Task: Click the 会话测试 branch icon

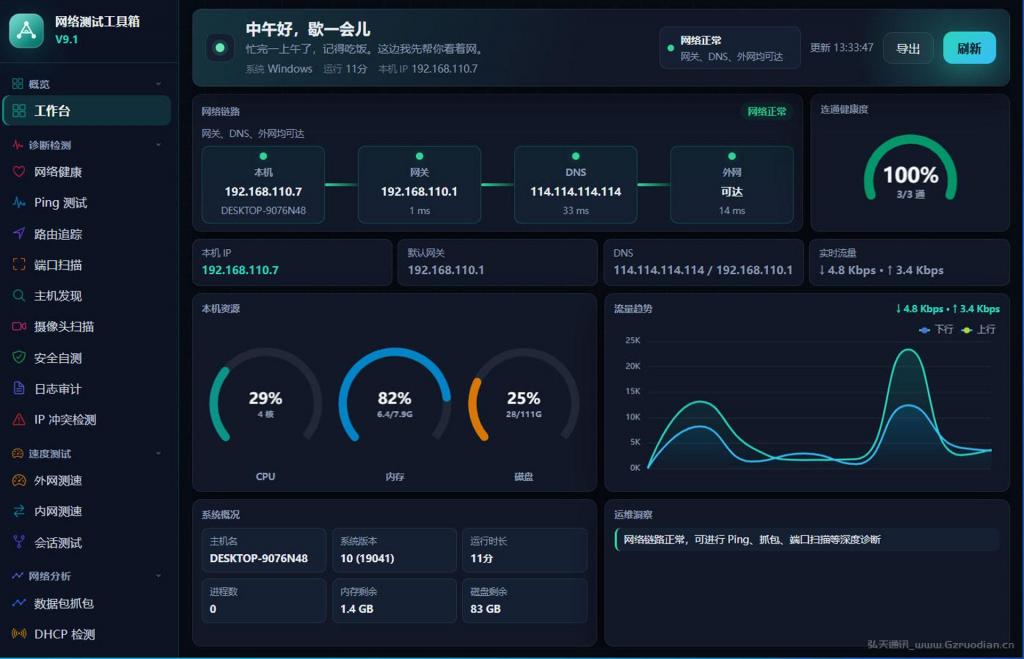Action: tap(19, 542)
